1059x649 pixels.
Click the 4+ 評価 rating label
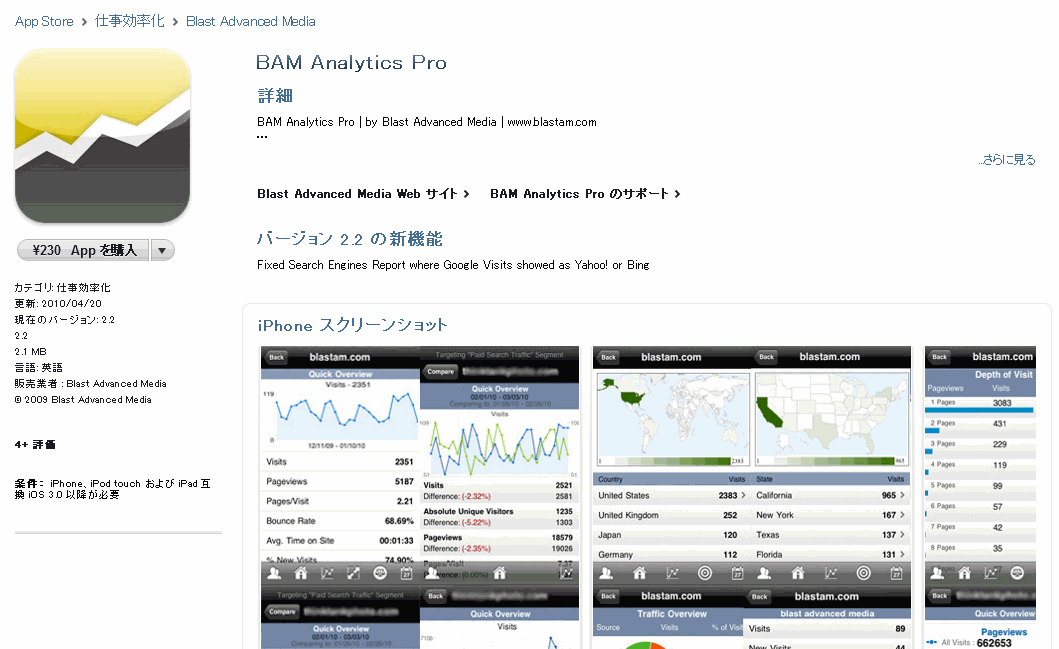click(x=35, y=444)
